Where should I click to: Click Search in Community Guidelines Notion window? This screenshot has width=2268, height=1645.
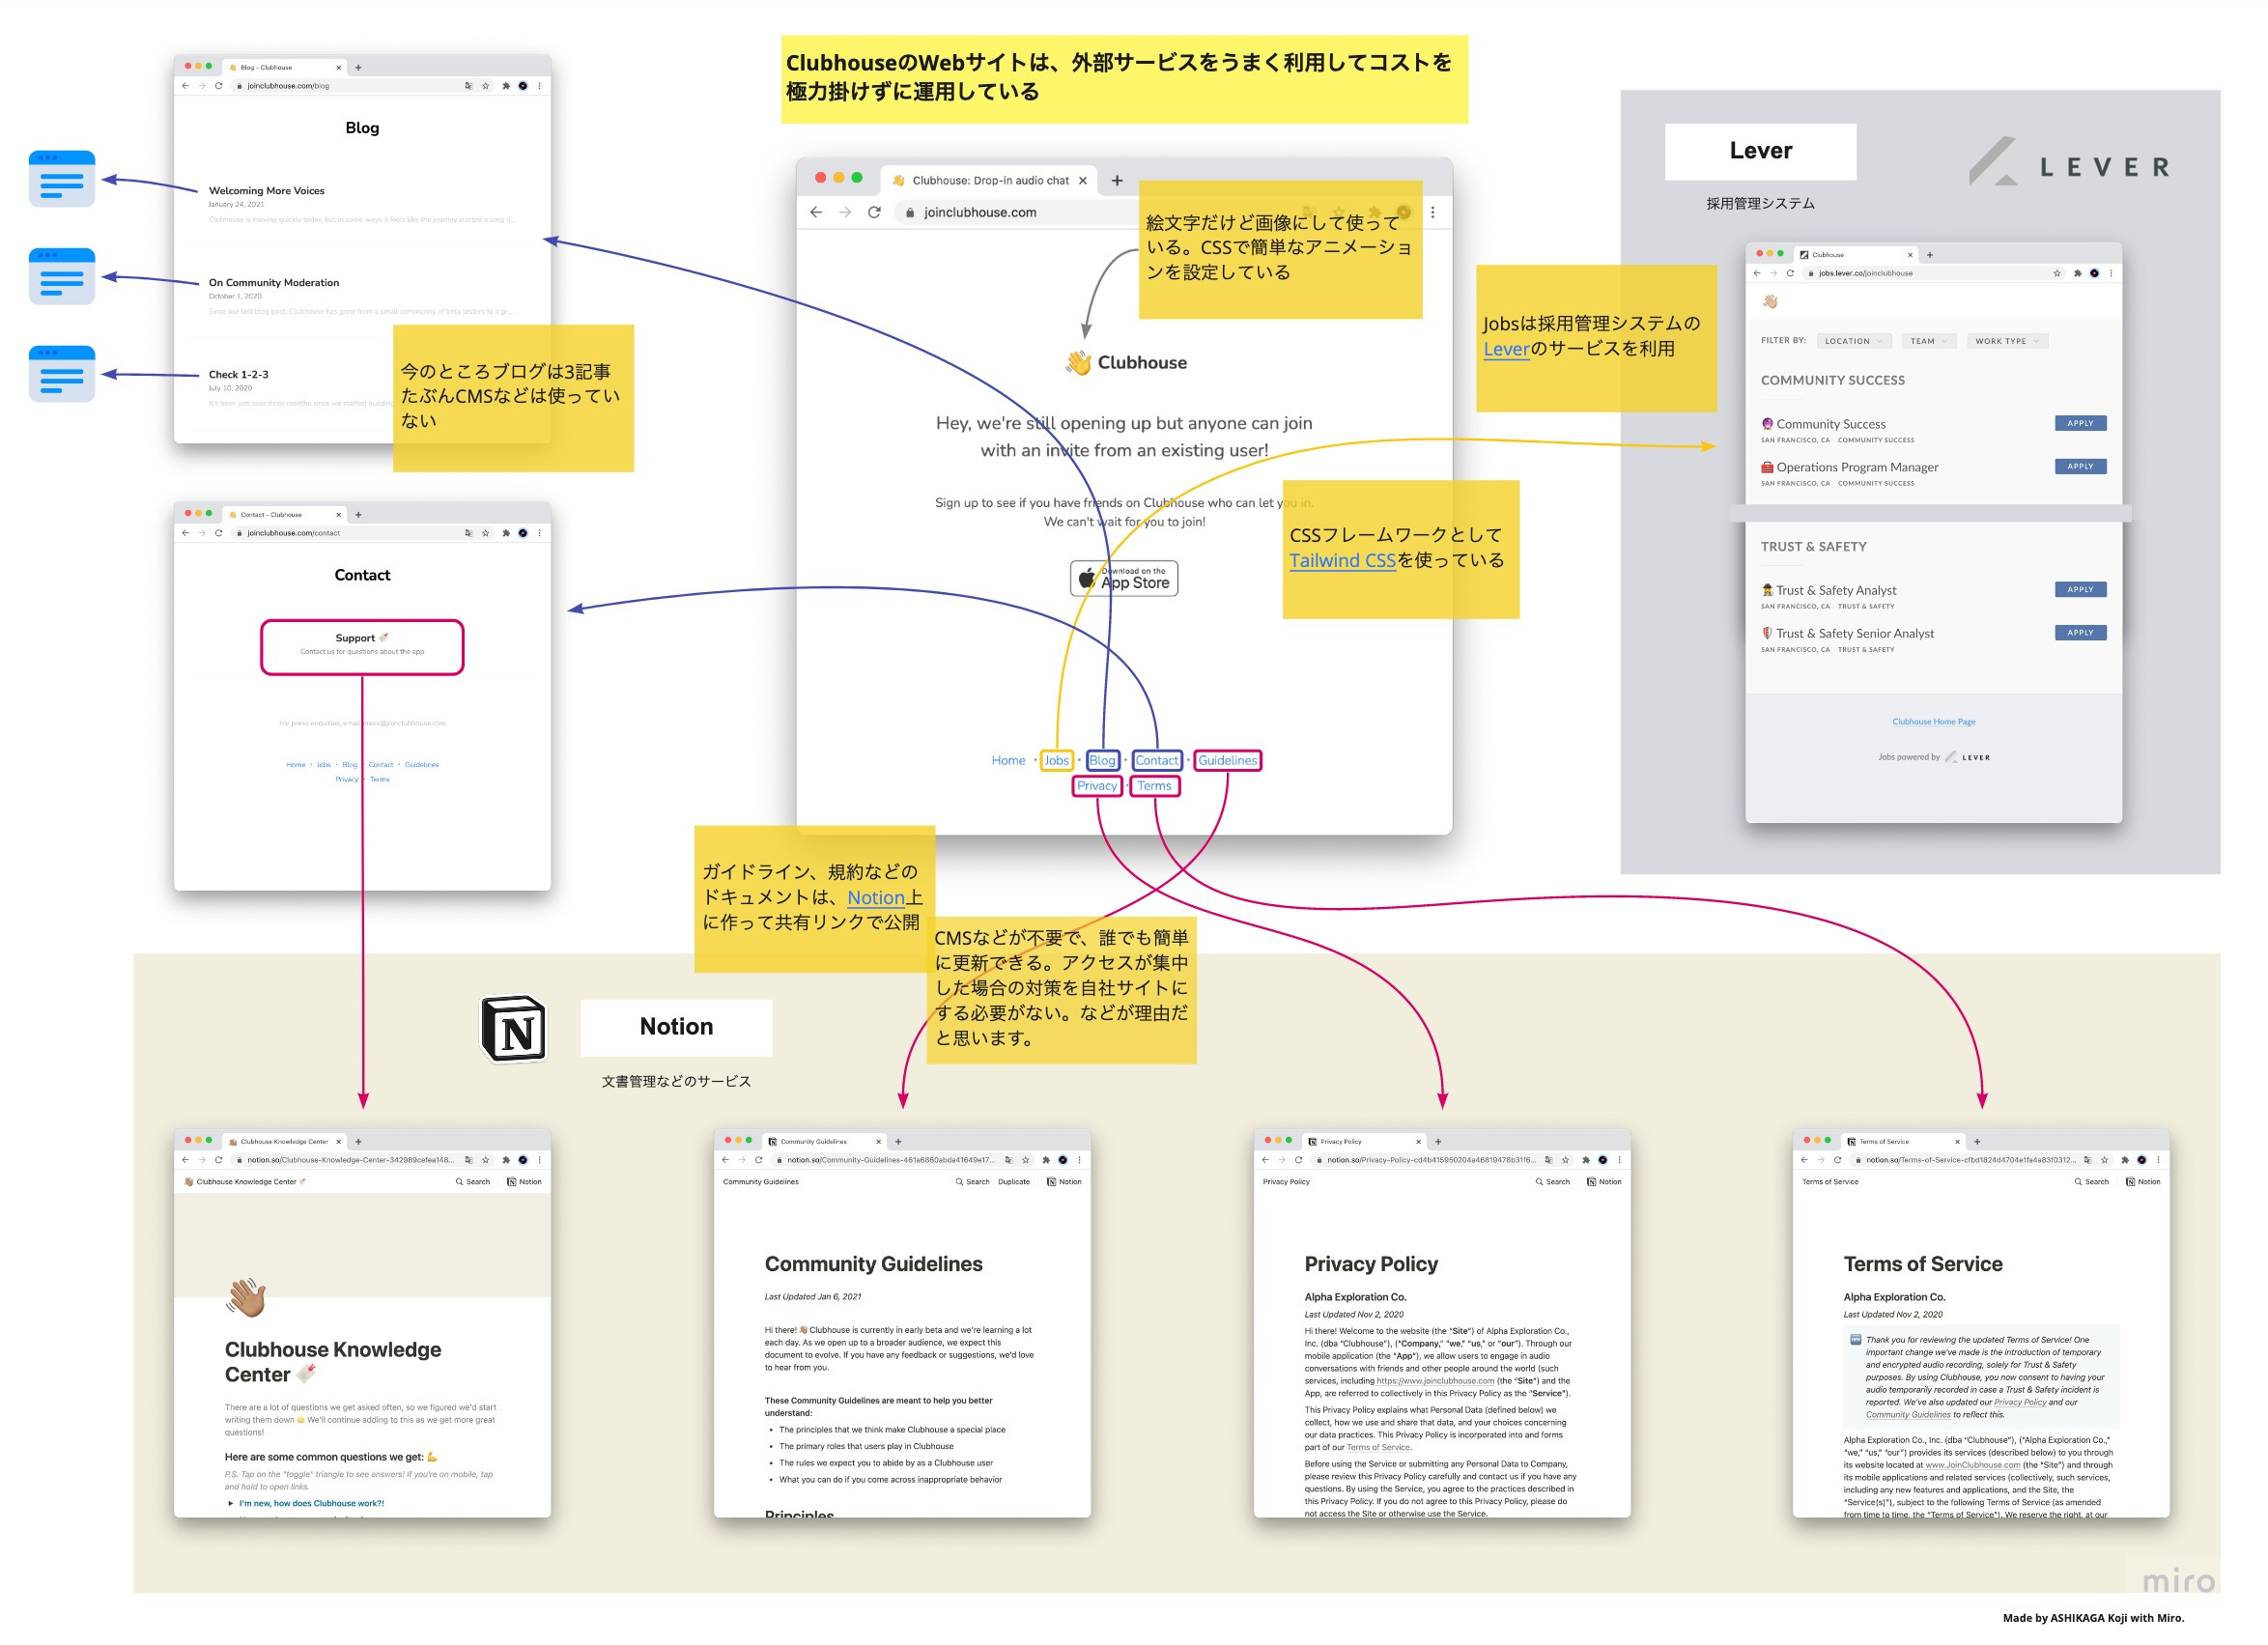[972, 1182]
